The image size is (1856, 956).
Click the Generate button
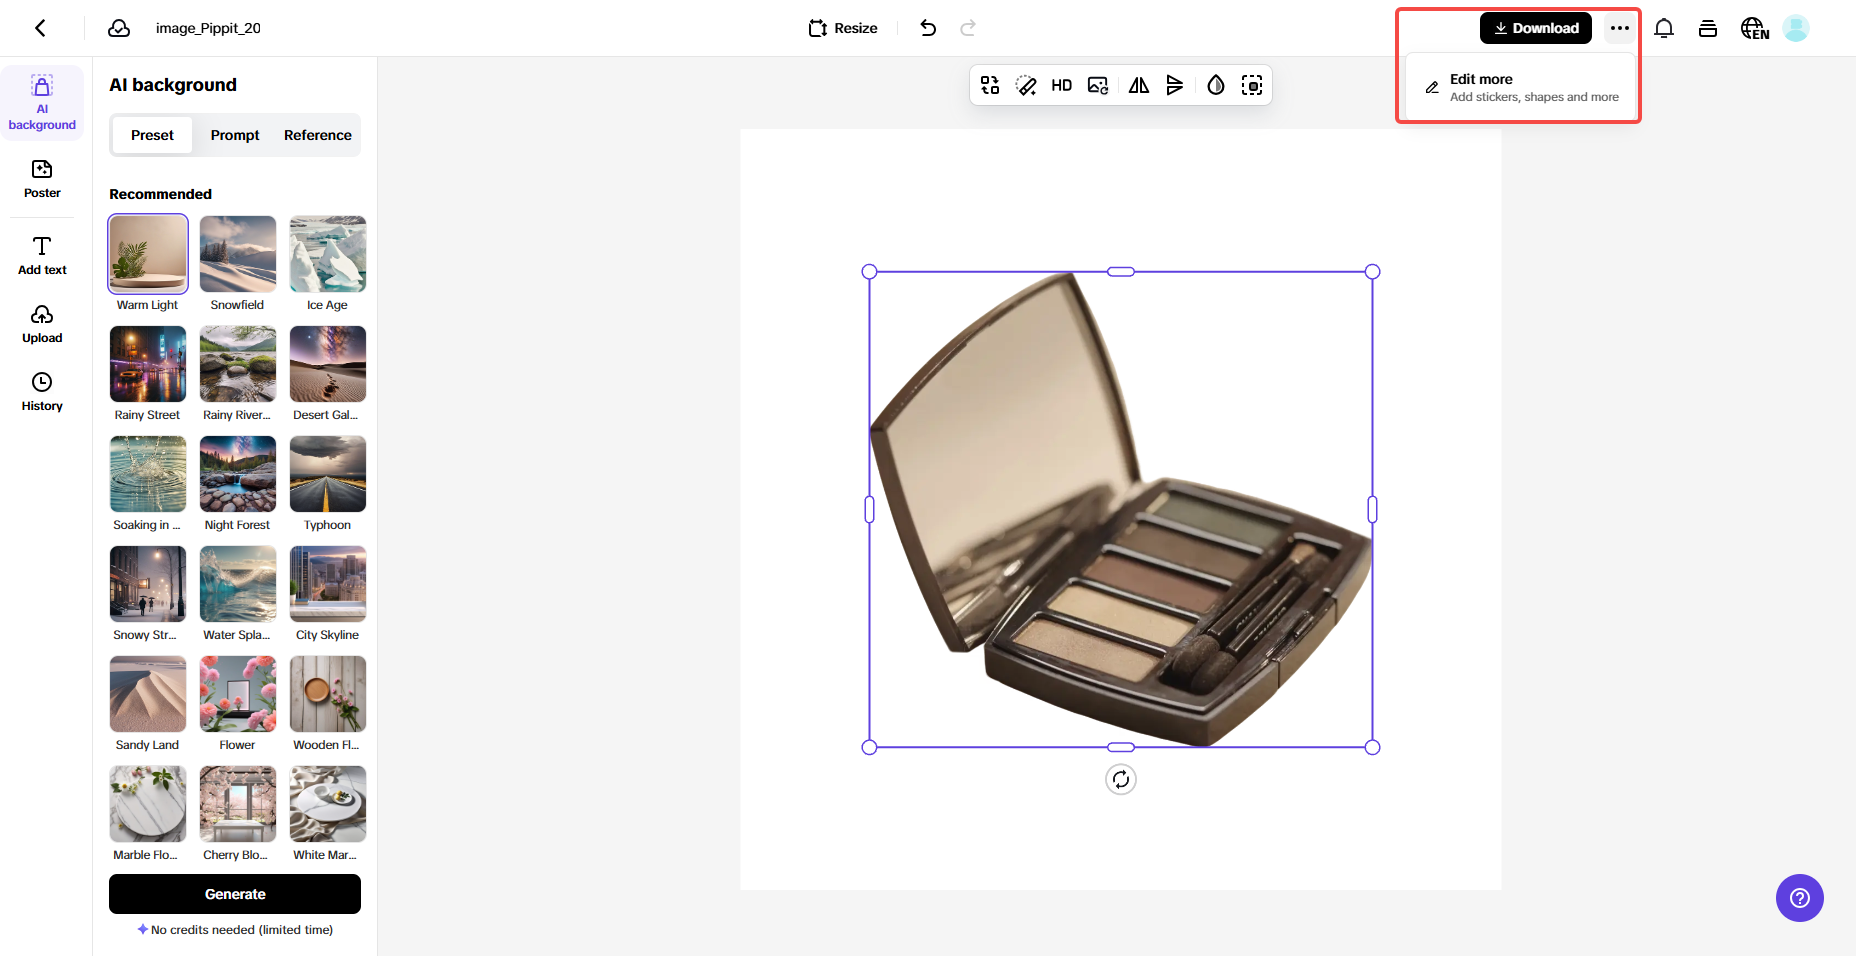point(235,894)
